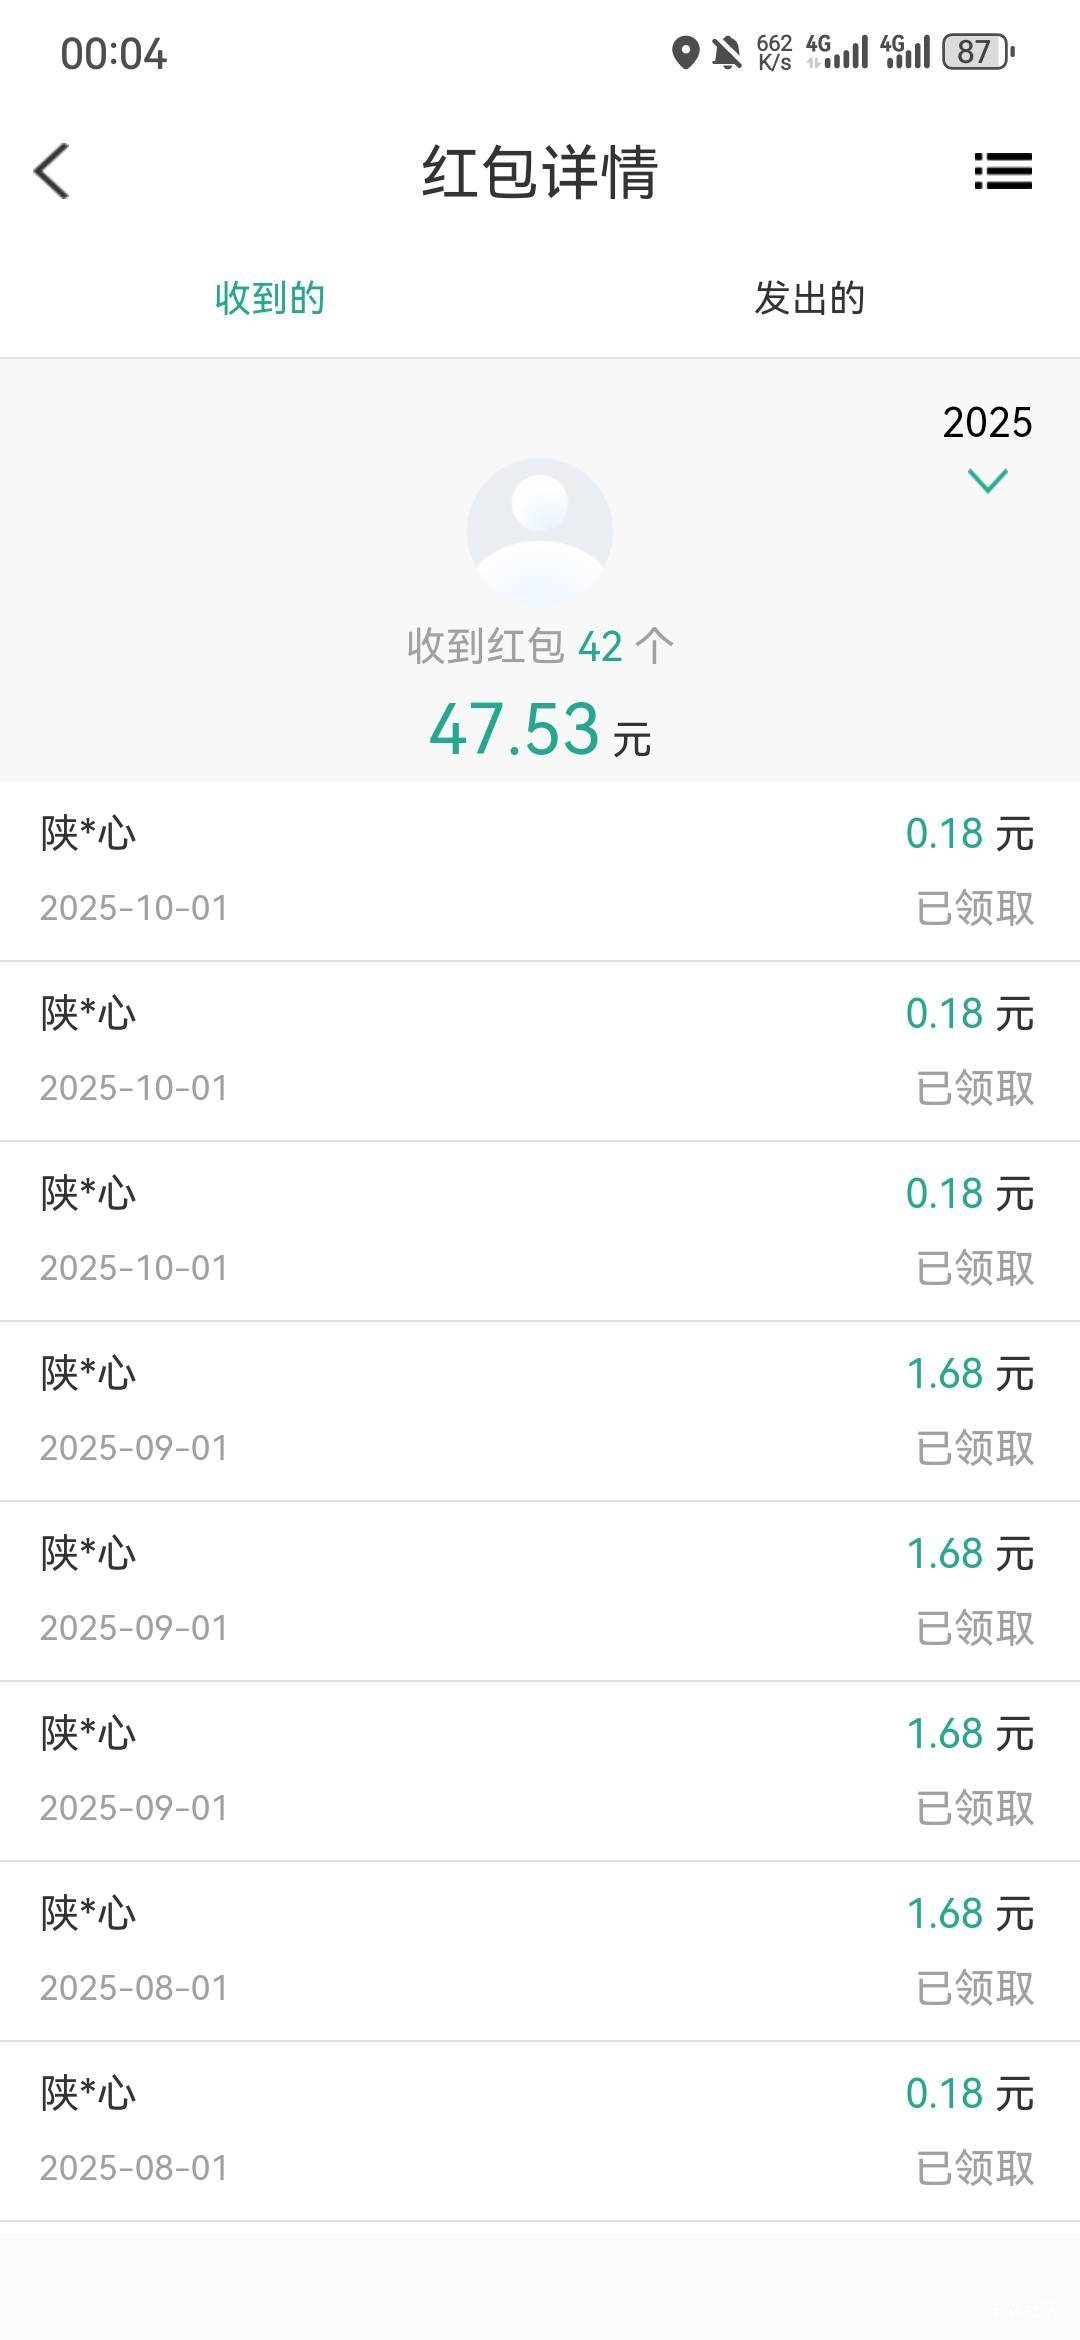The image size is (1080, 2340).
Task: Tap the muted notification bell icon
Action: [x=727, y=52]
